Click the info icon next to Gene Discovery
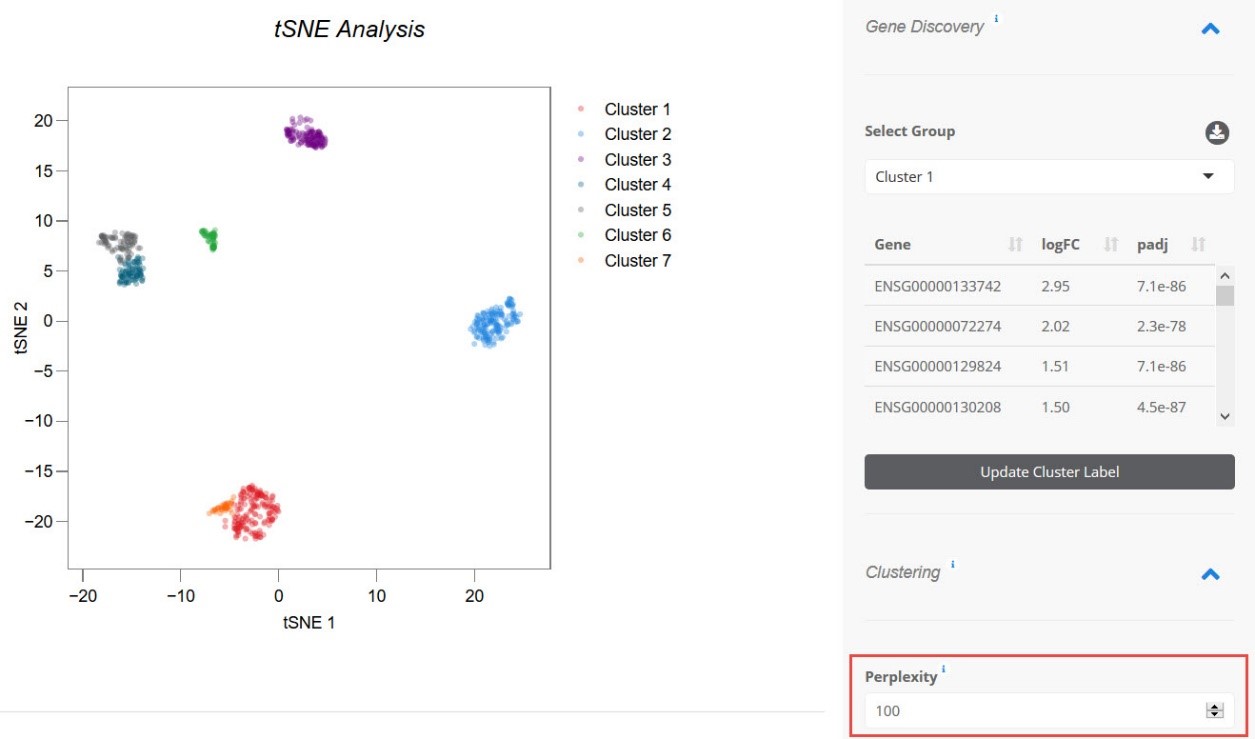The image size is (1255, 739). point(996,19)
